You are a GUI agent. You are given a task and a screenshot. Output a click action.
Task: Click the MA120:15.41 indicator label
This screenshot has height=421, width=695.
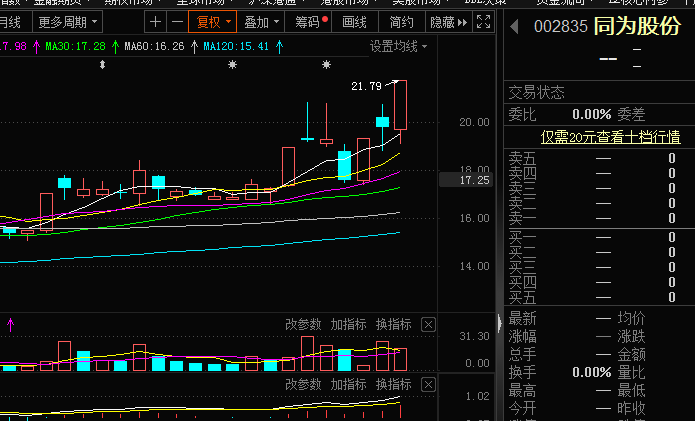point(236,46)
